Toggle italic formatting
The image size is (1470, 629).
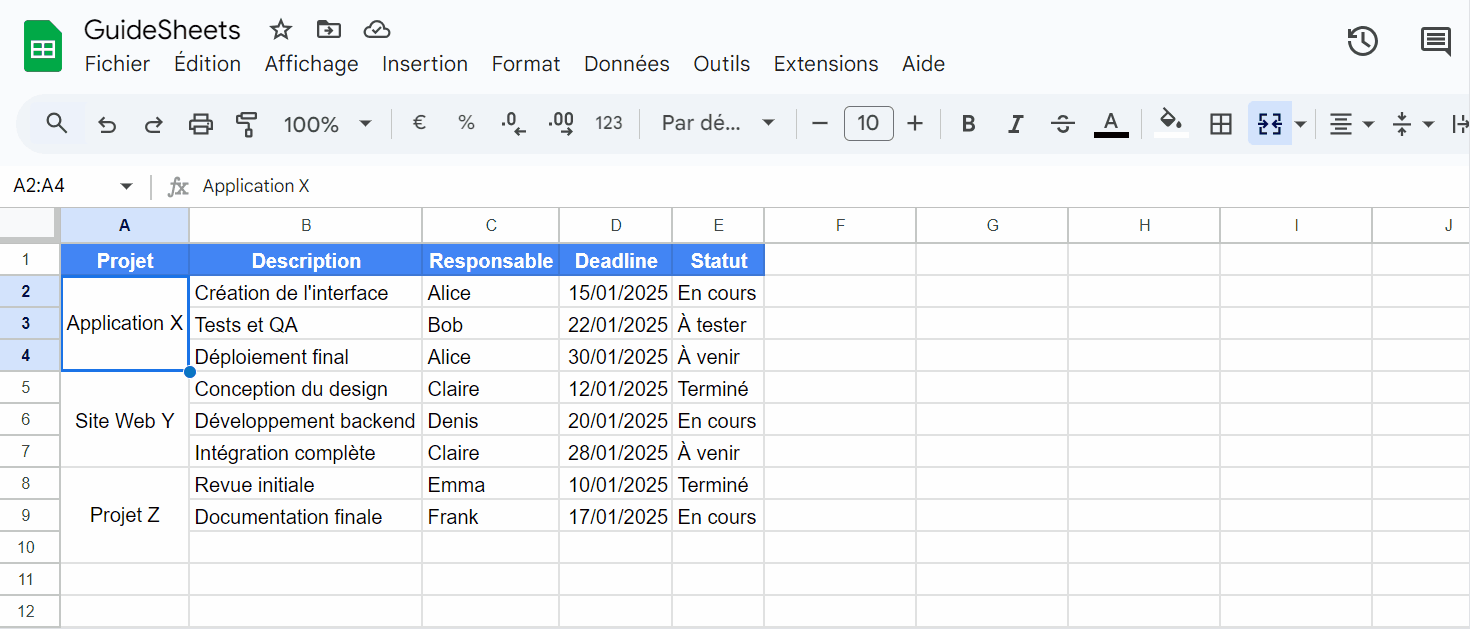[1015, 124]
